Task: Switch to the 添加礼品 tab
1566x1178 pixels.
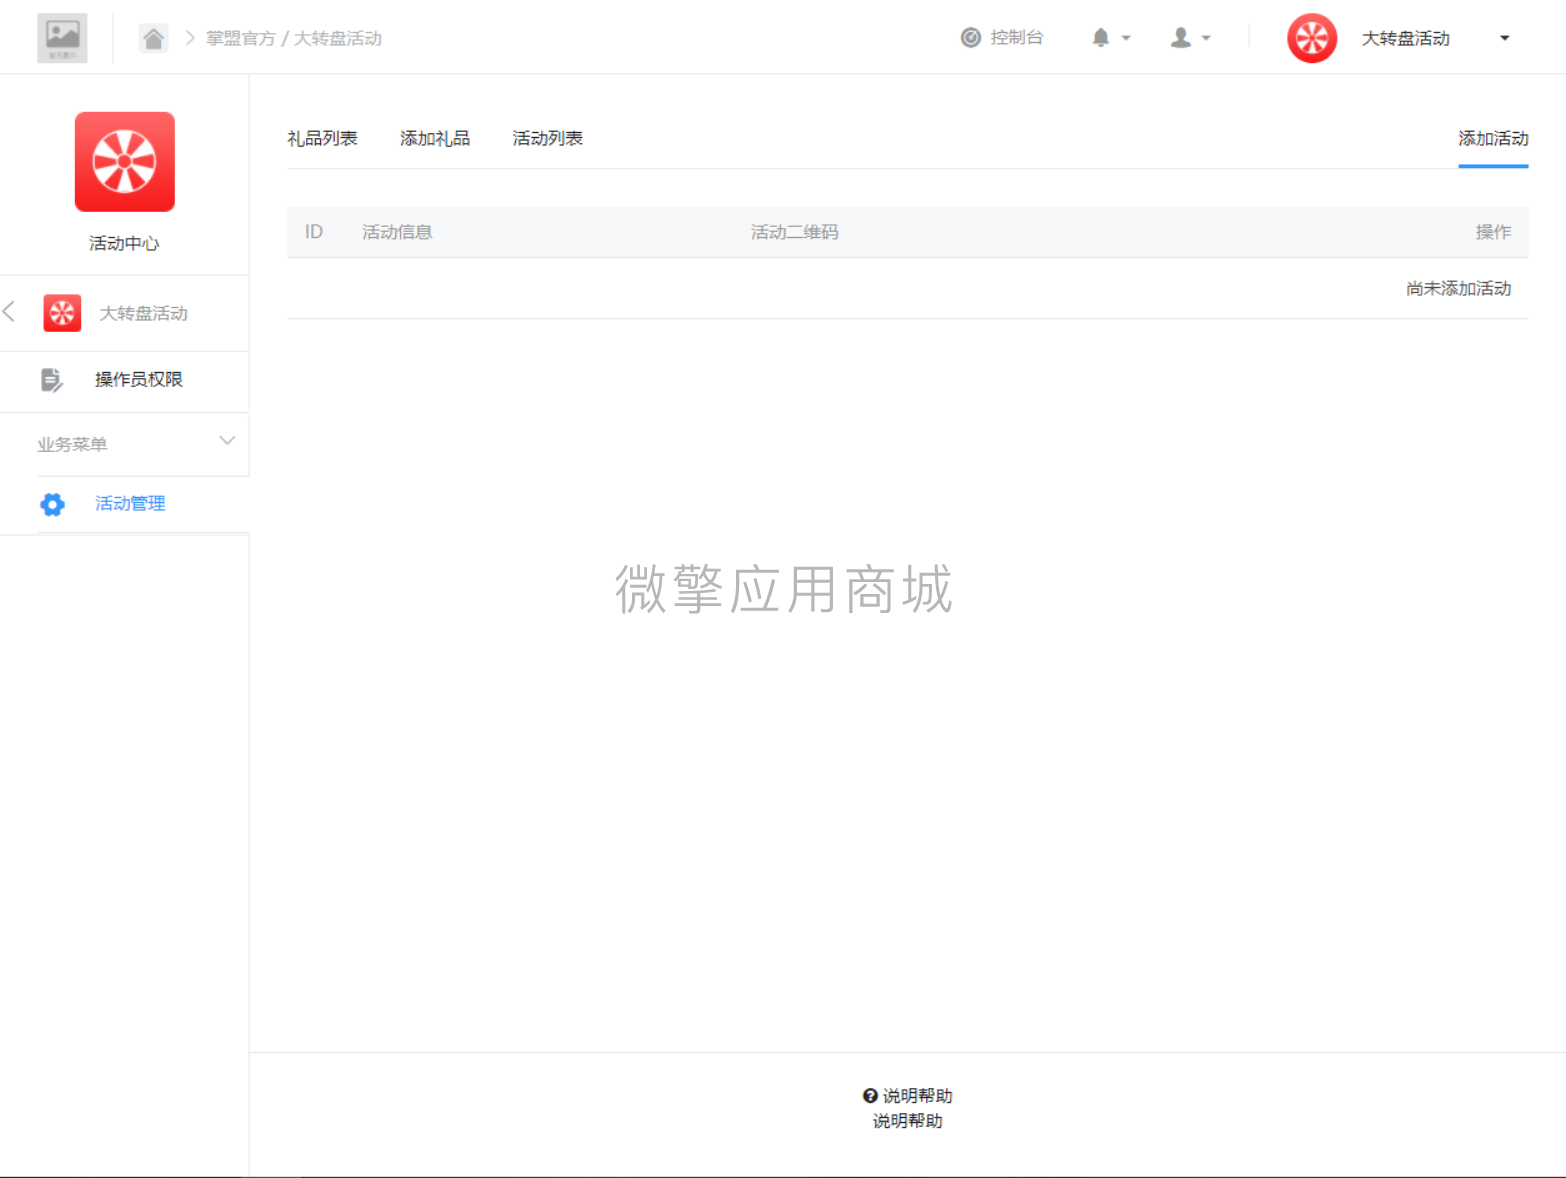Action: (x=435, y=138)
